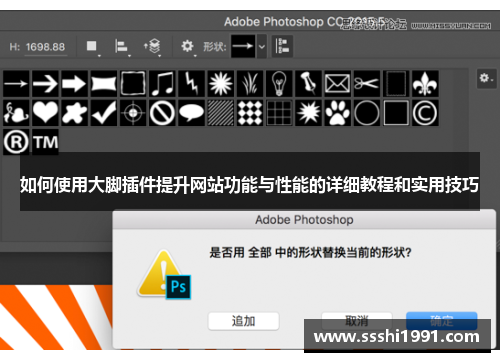Image resolution: width=500 pixels, height=362 pixels.
Task: Select the paw print shape
Action: (x=338, y=113)
